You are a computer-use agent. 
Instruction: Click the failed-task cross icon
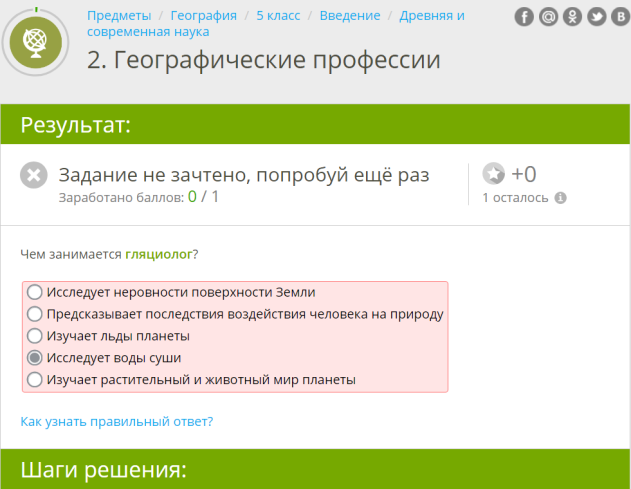(x=34, y=176)
